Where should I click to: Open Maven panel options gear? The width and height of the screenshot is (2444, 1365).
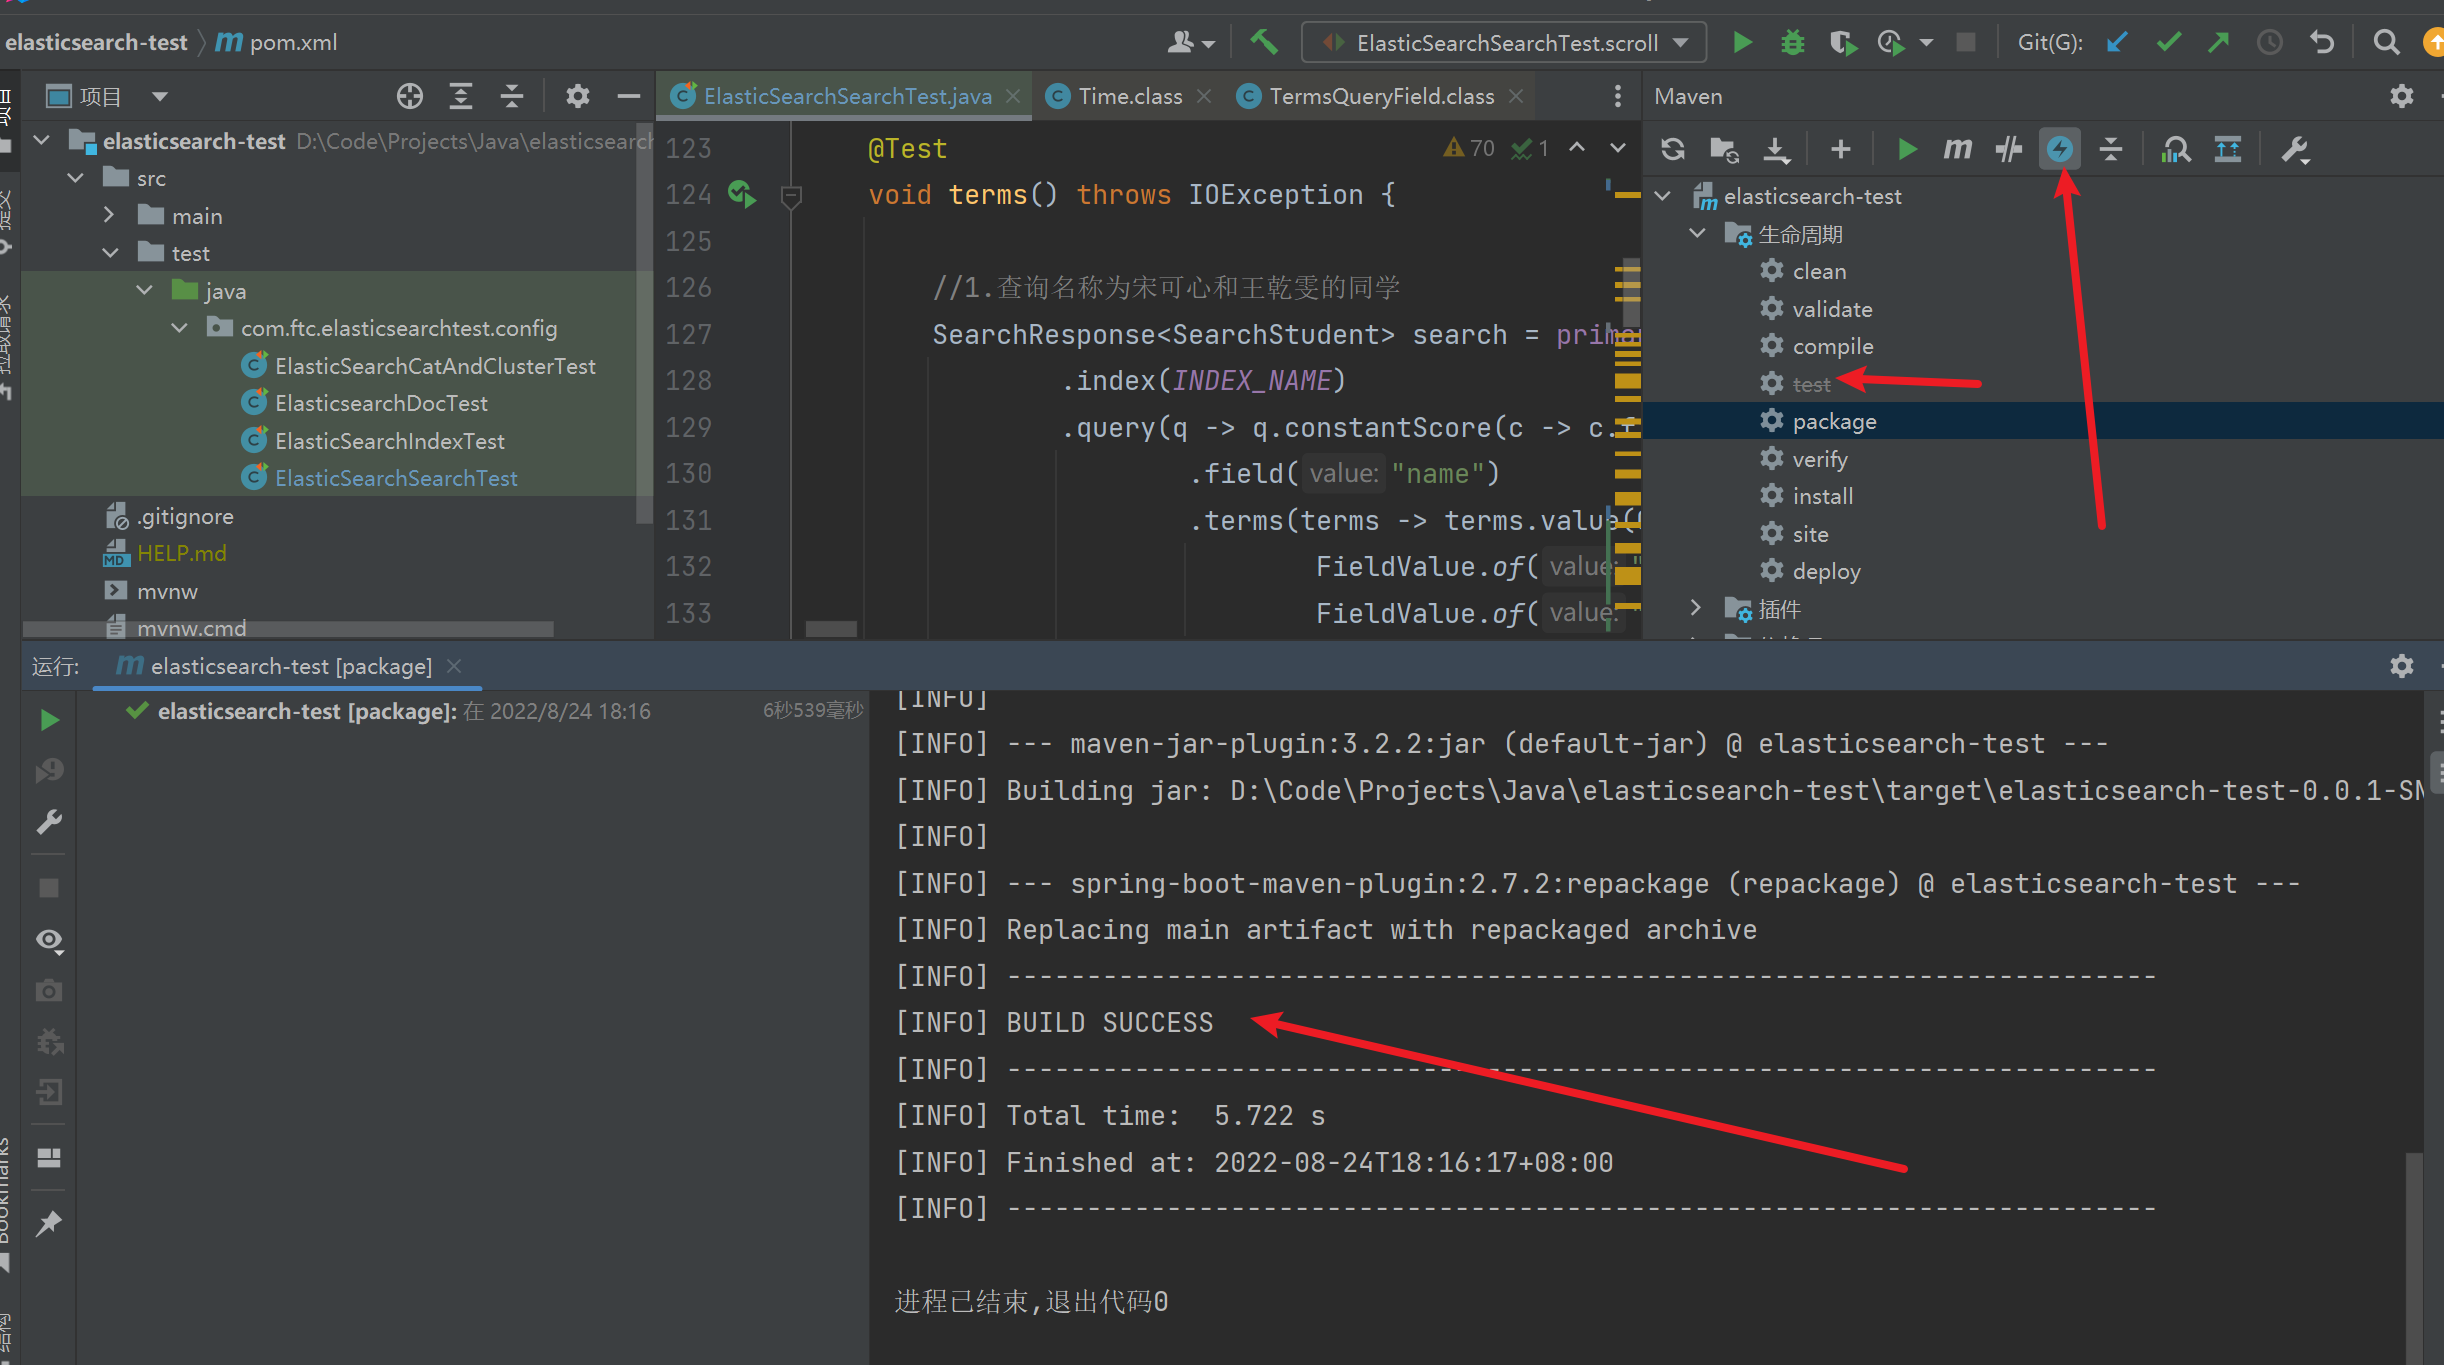click(x=2401, y=96)
